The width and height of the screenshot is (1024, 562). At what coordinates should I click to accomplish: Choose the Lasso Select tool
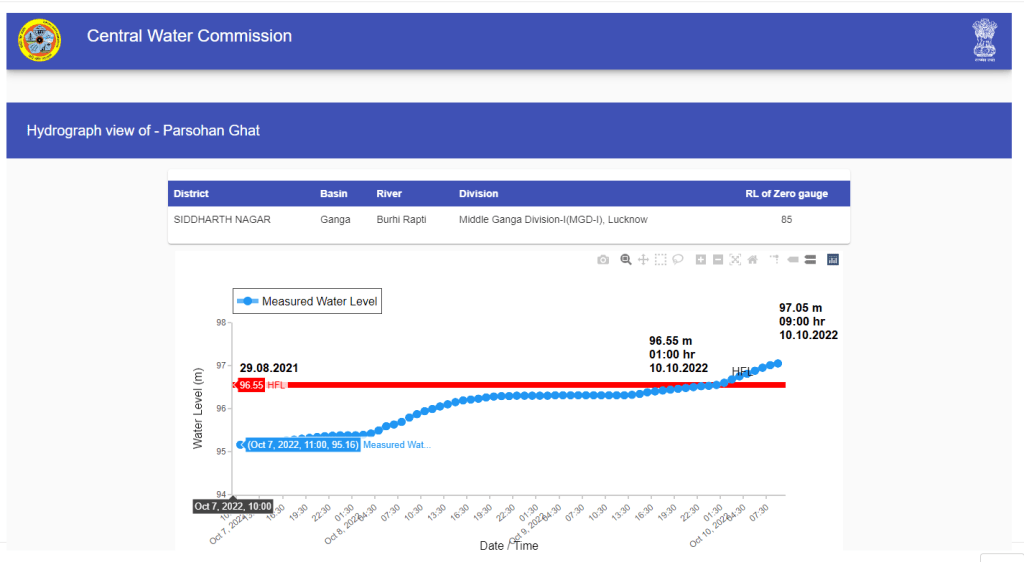point(677,260)
